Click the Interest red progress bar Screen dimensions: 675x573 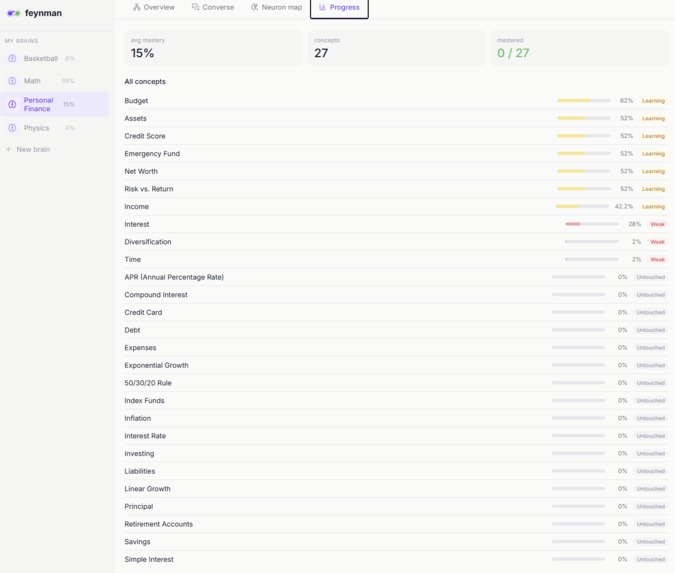point(592,224)
